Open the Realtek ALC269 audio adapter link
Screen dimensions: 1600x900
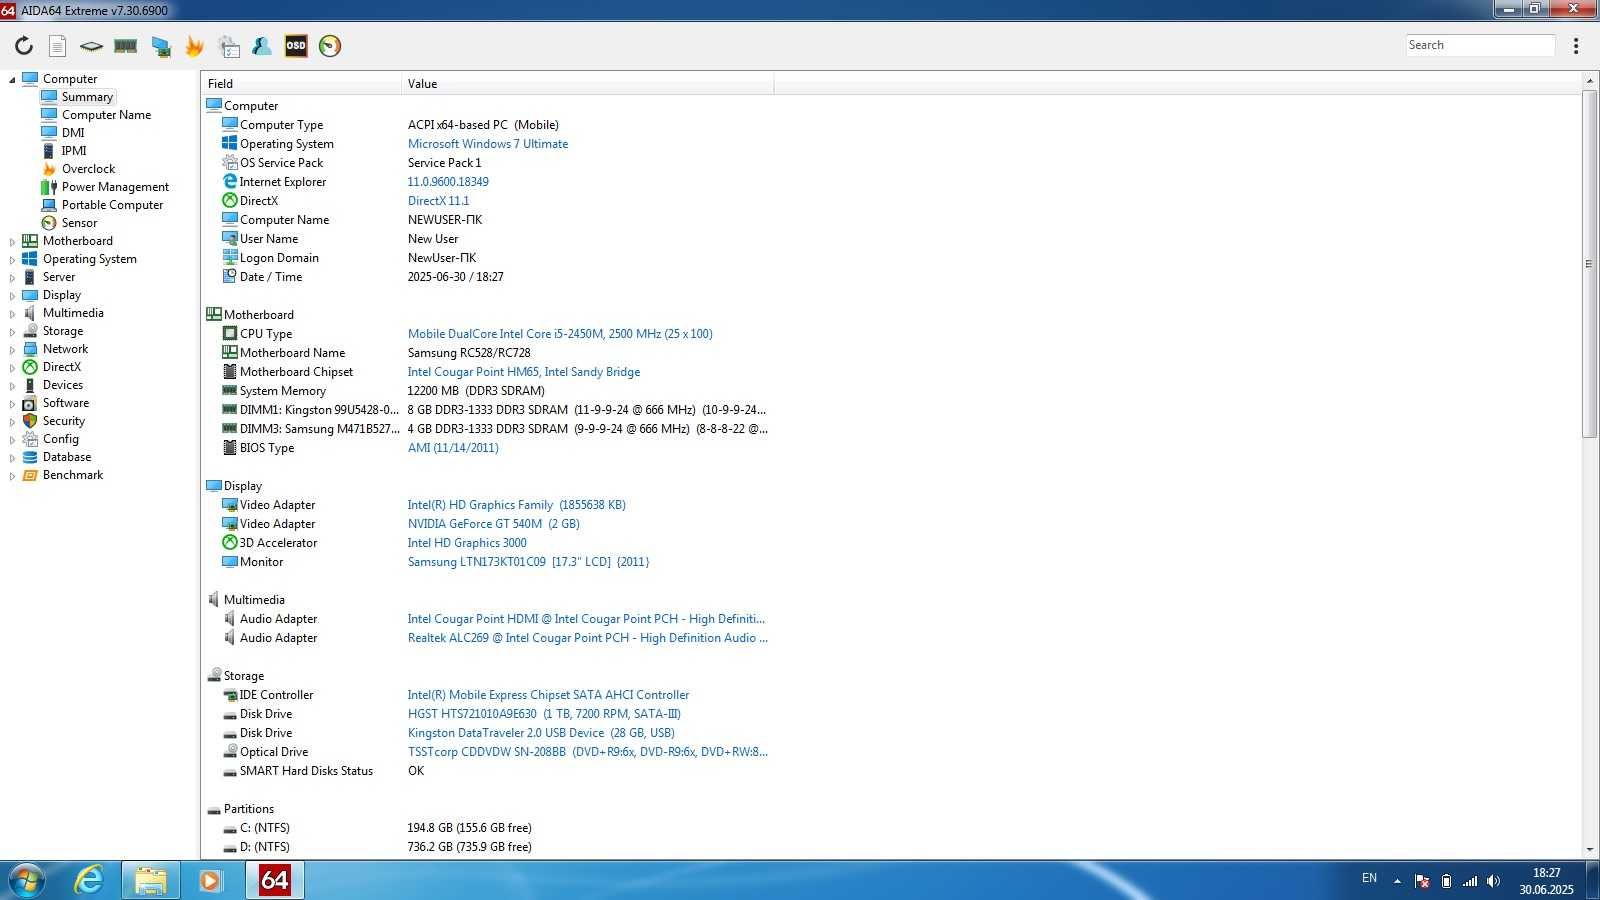[x=587, y=638]
